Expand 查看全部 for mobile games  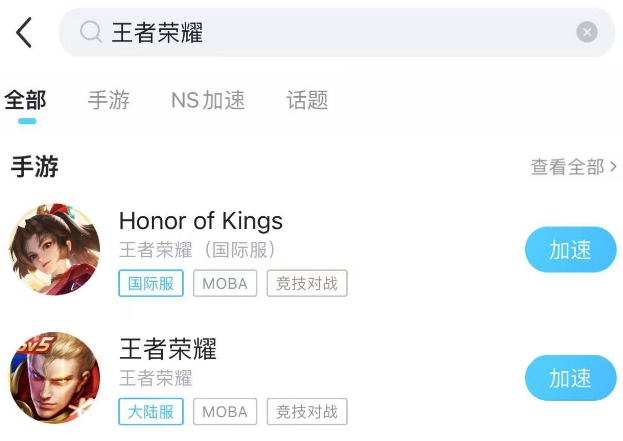(x=573, y=167)
